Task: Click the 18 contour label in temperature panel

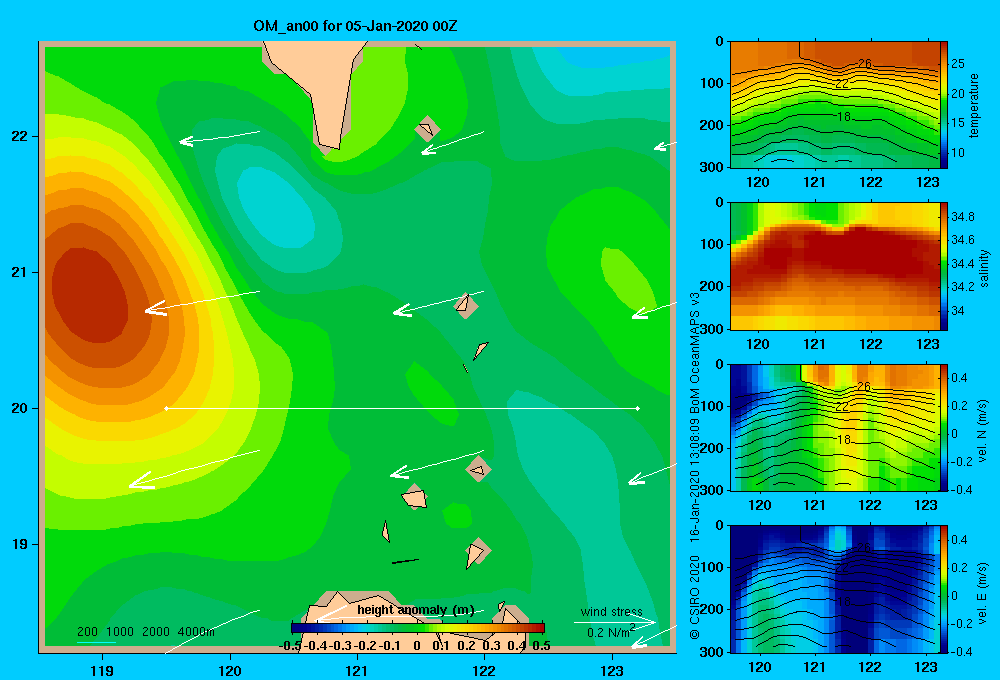Action: pos(844,117)
